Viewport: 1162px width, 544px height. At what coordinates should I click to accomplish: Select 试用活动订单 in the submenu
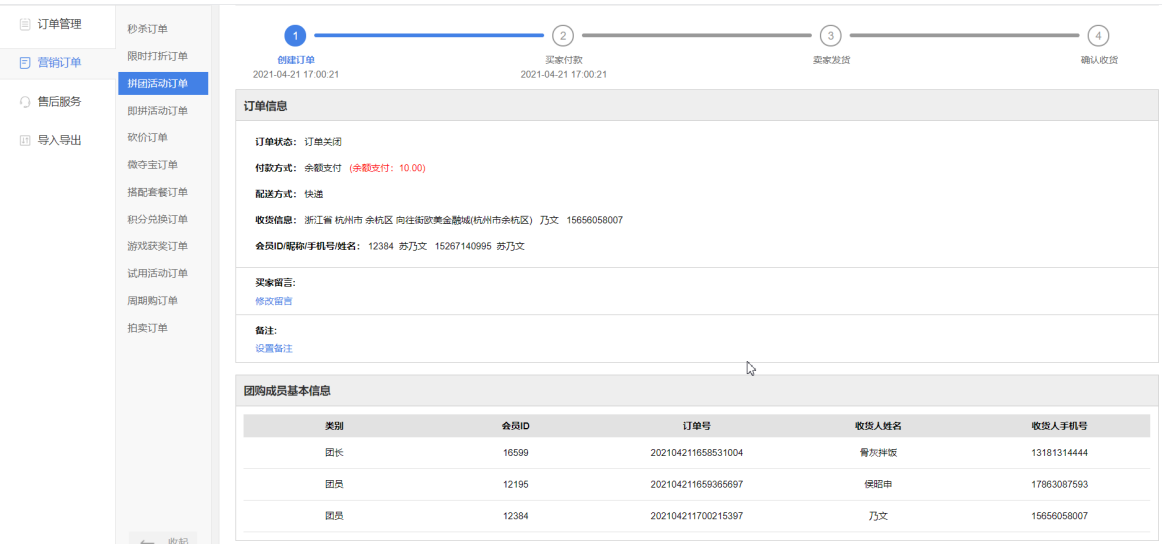[157, 273]
